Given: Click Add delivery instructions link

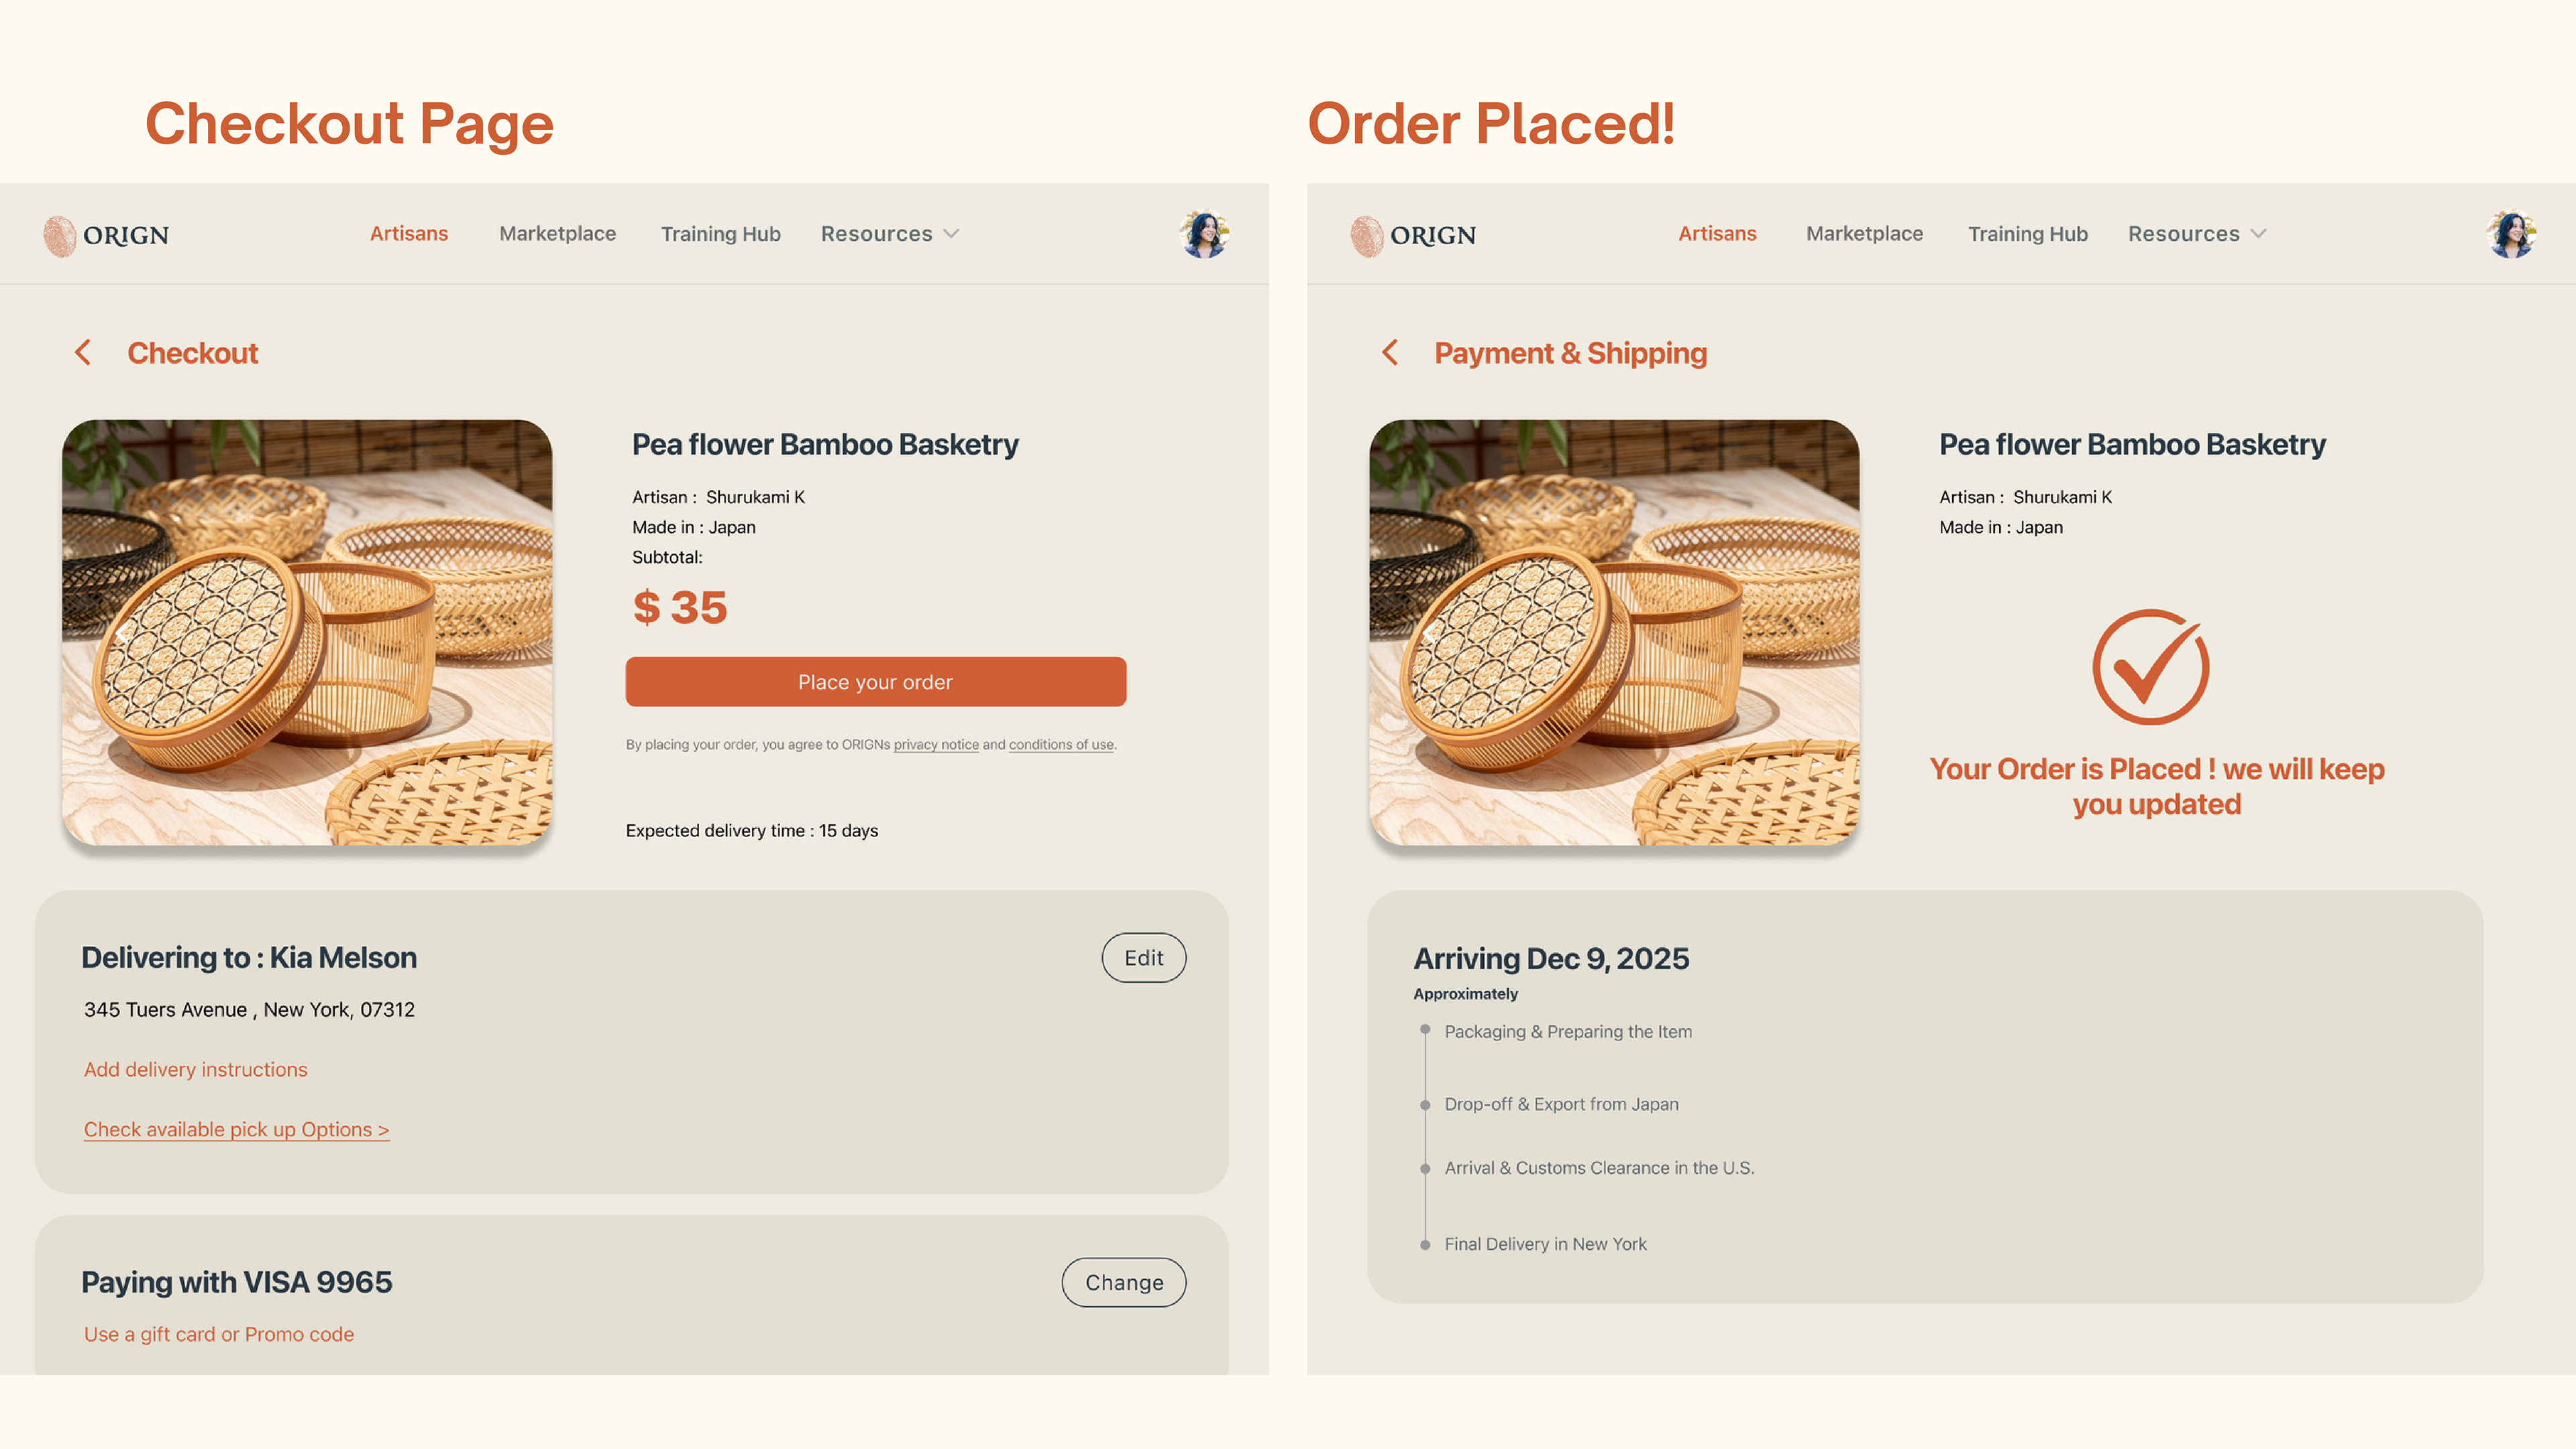Looking at the screenshot, I should coord(195,1069).
